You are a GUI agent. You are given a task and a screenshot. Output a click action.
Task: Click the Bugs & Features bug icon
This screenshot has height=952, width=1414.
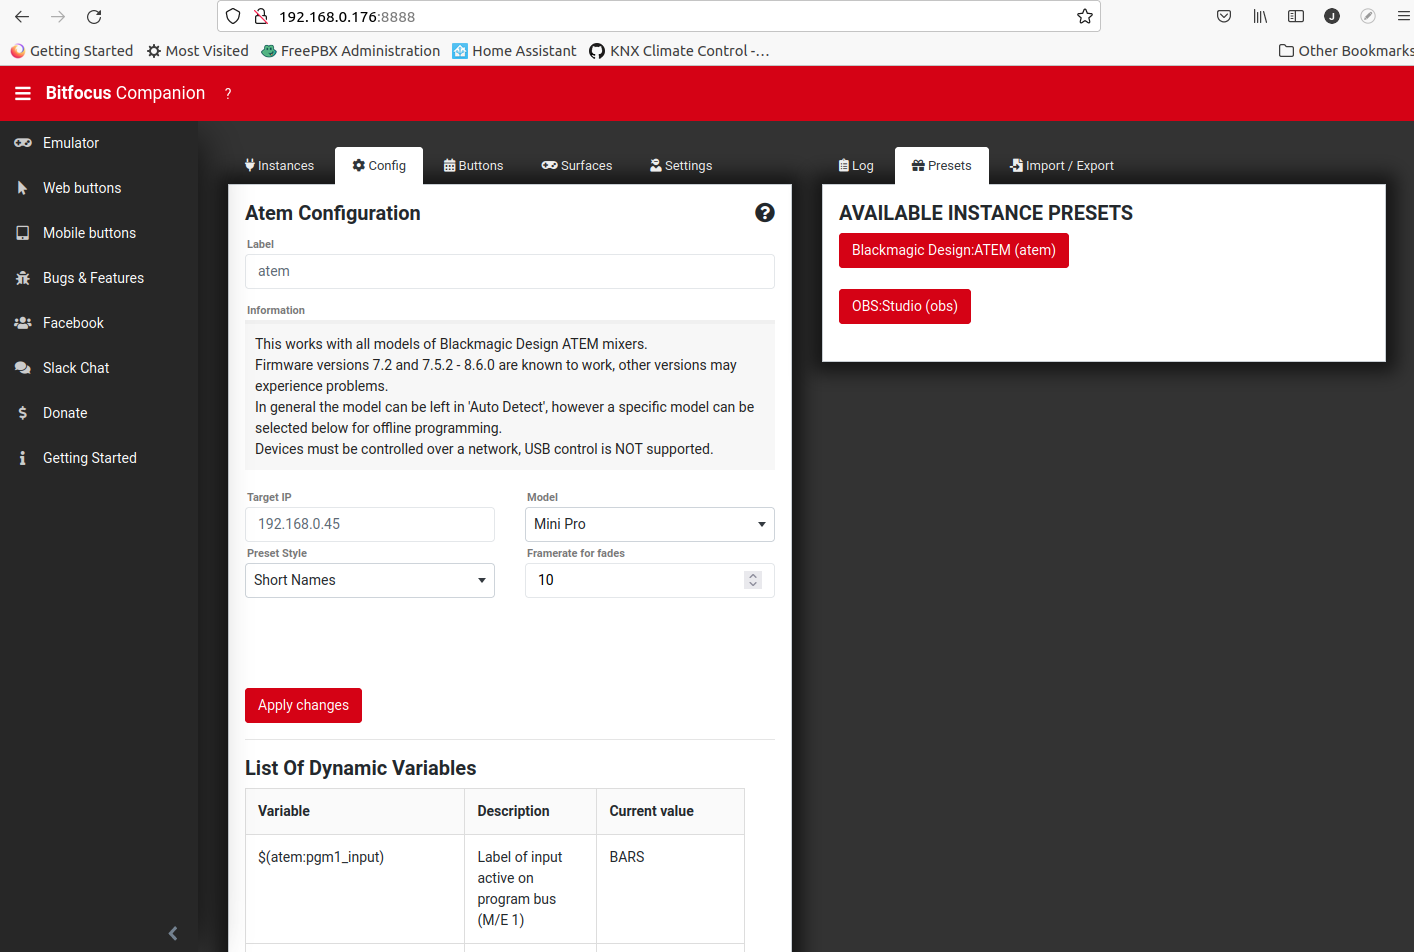[23, 278]
